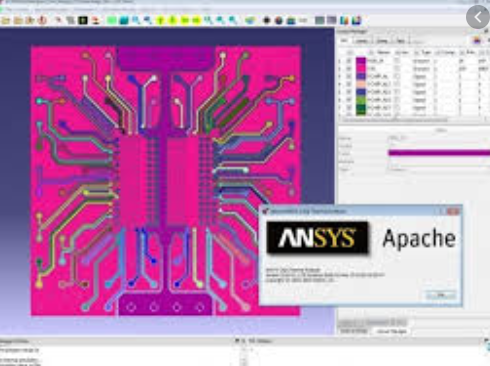
Task: Toggle visibility checkbox of hot pink layer
Action: [x=349, y=69]
